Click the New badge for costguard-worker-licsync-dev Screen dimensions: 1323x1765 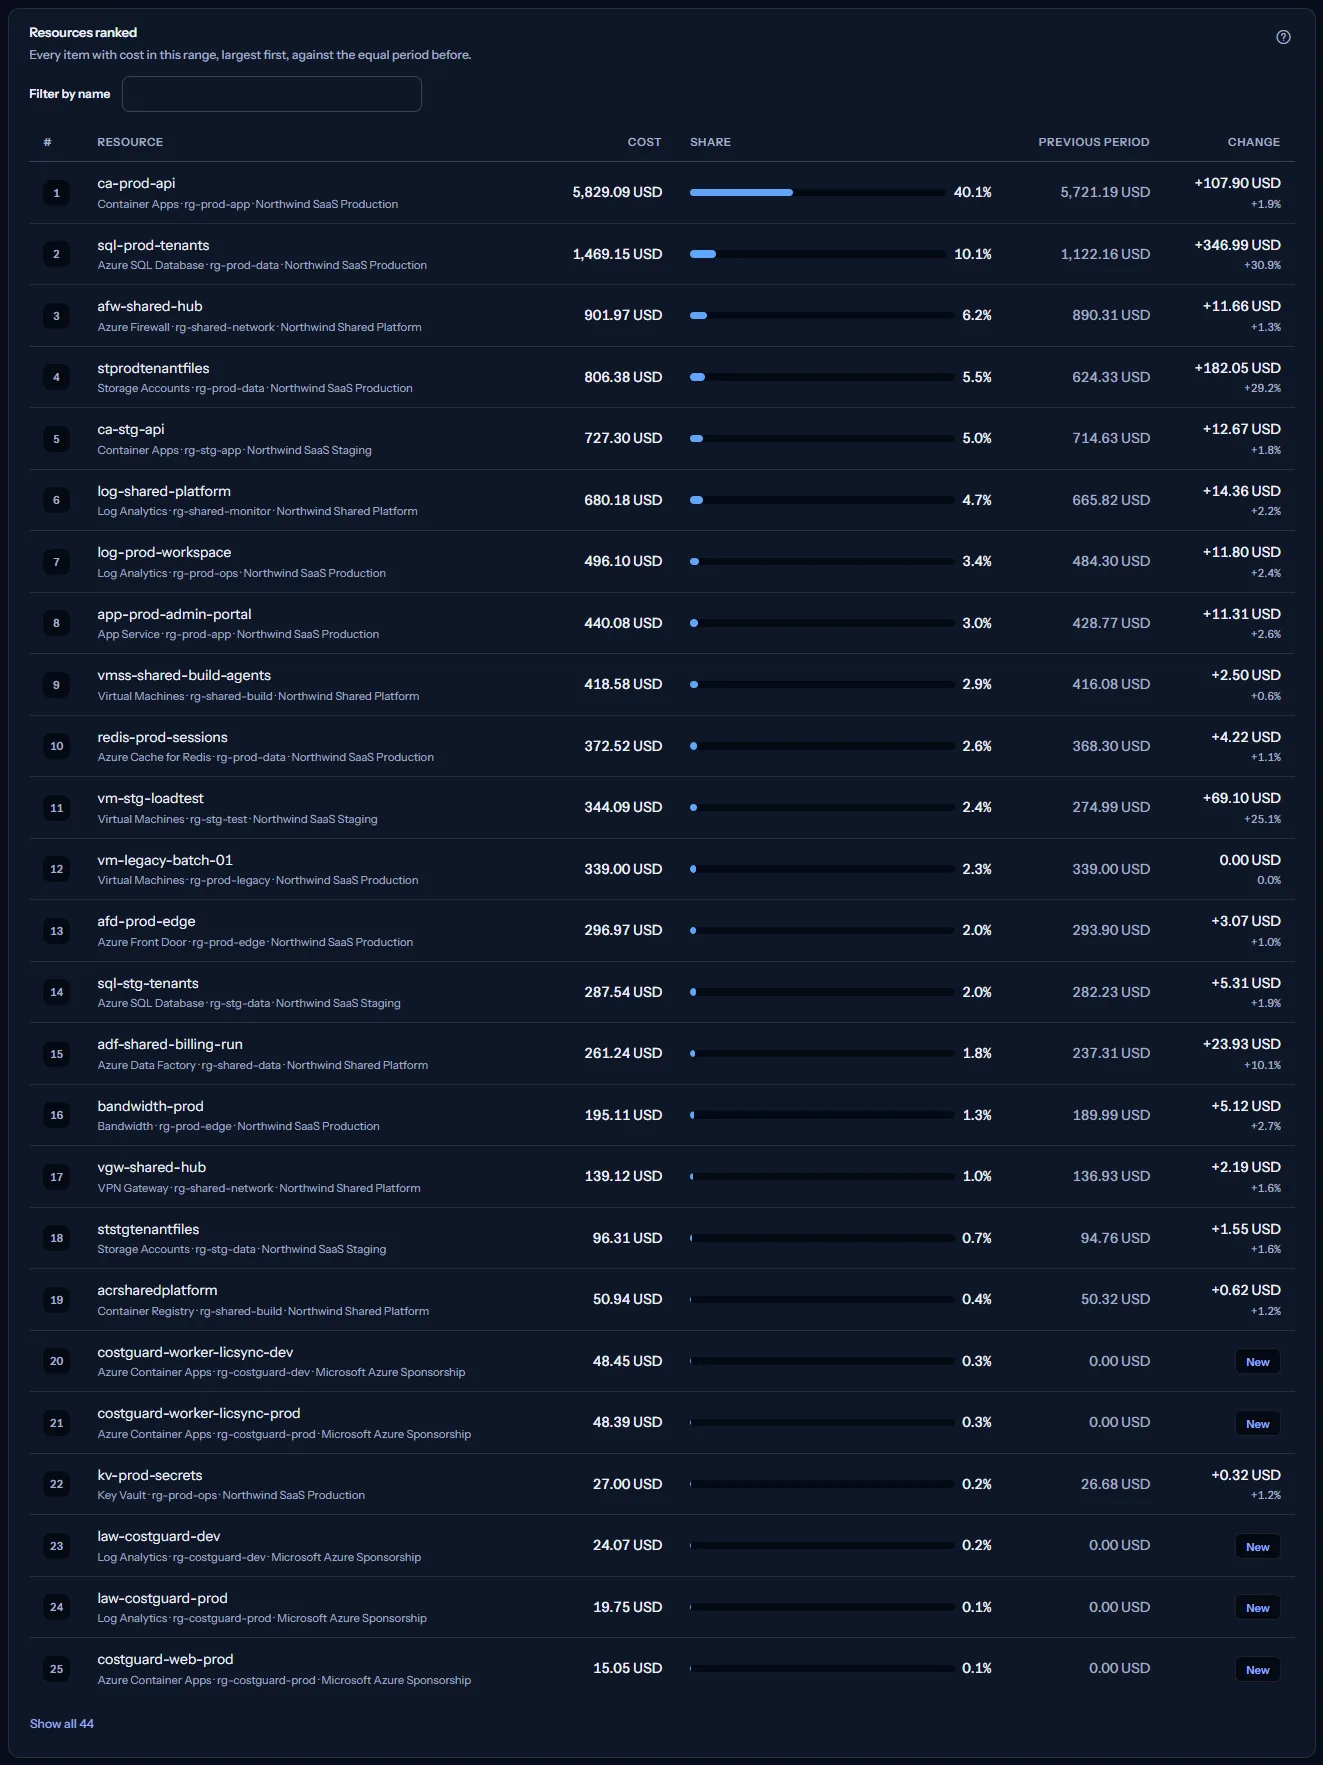coord(1258,1362)
